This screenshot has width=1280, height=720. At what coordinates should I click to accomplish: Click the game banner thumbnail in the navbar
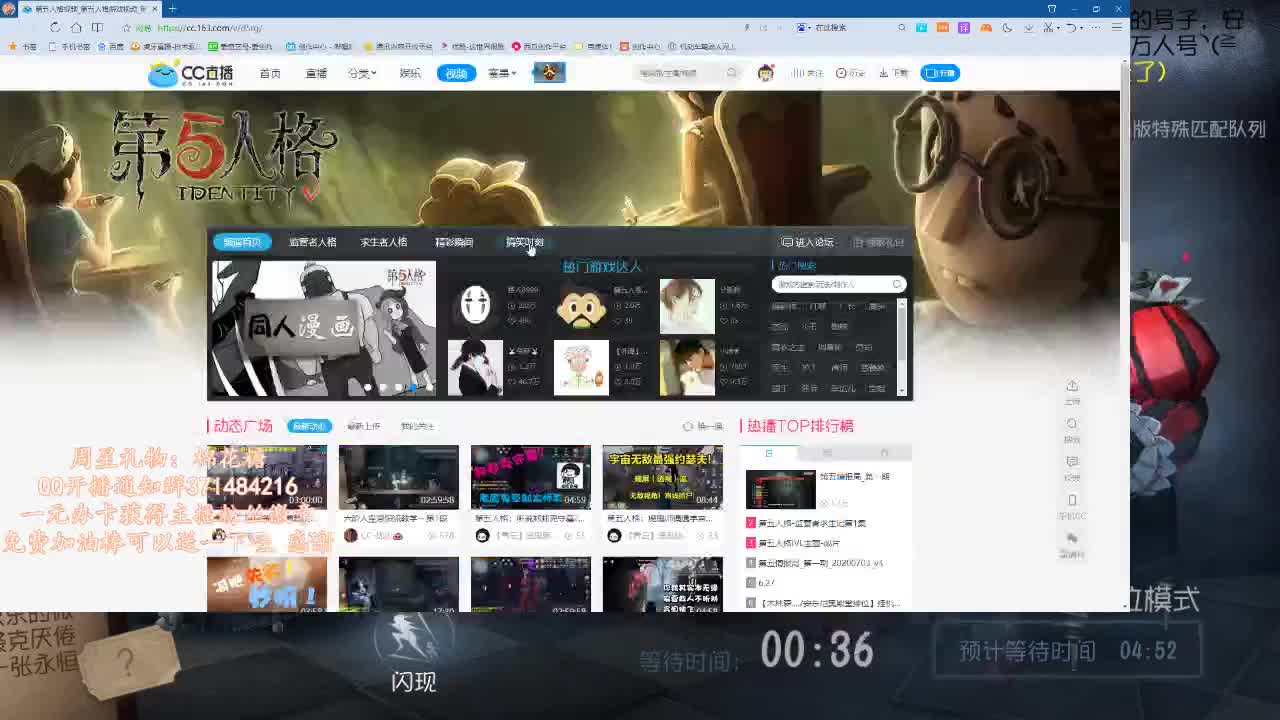pyautogui.click(x=548, y=72)
